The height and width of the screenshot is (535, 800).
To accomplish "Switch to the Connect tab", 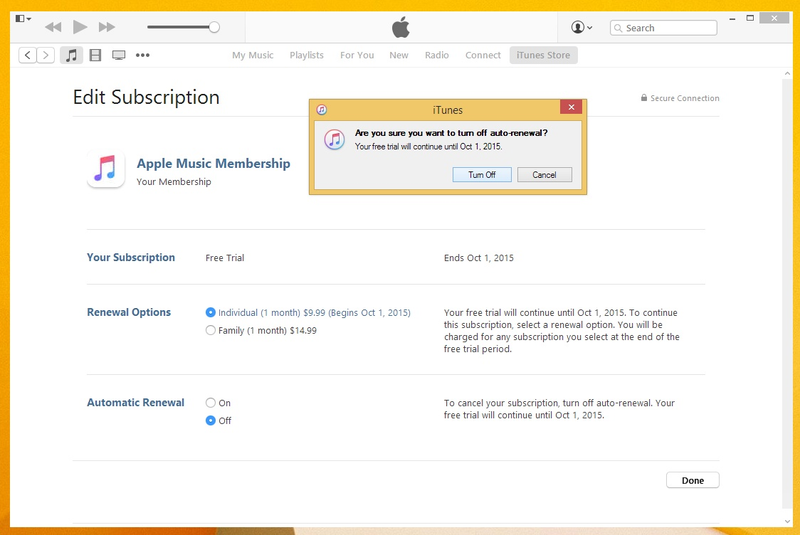I will (x=483, y=55).
